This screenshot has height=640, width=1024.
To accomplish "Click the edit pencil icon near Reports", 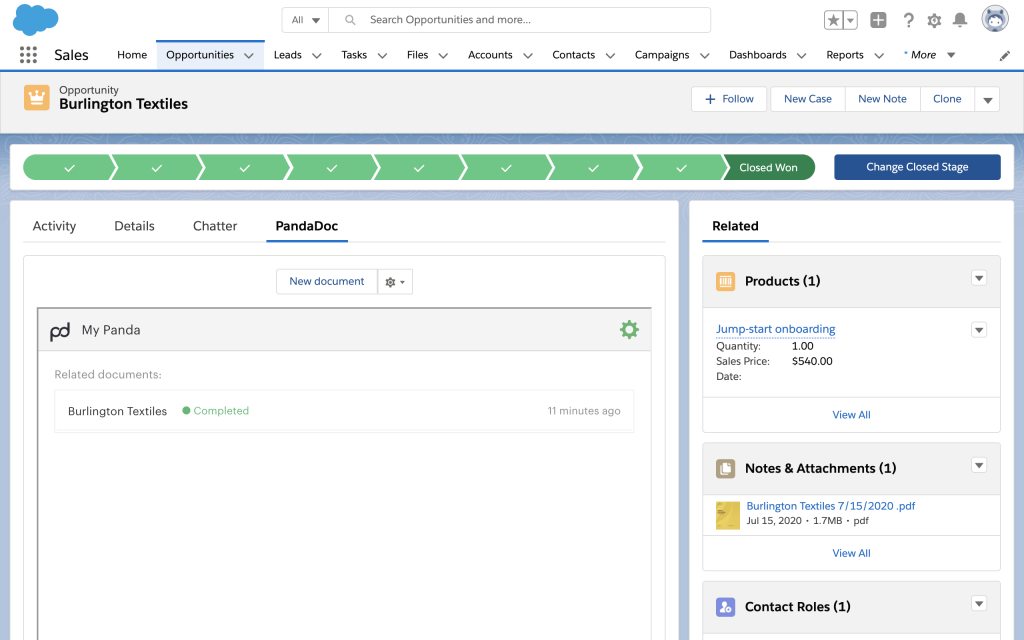I will click(x=1005, y=56).
